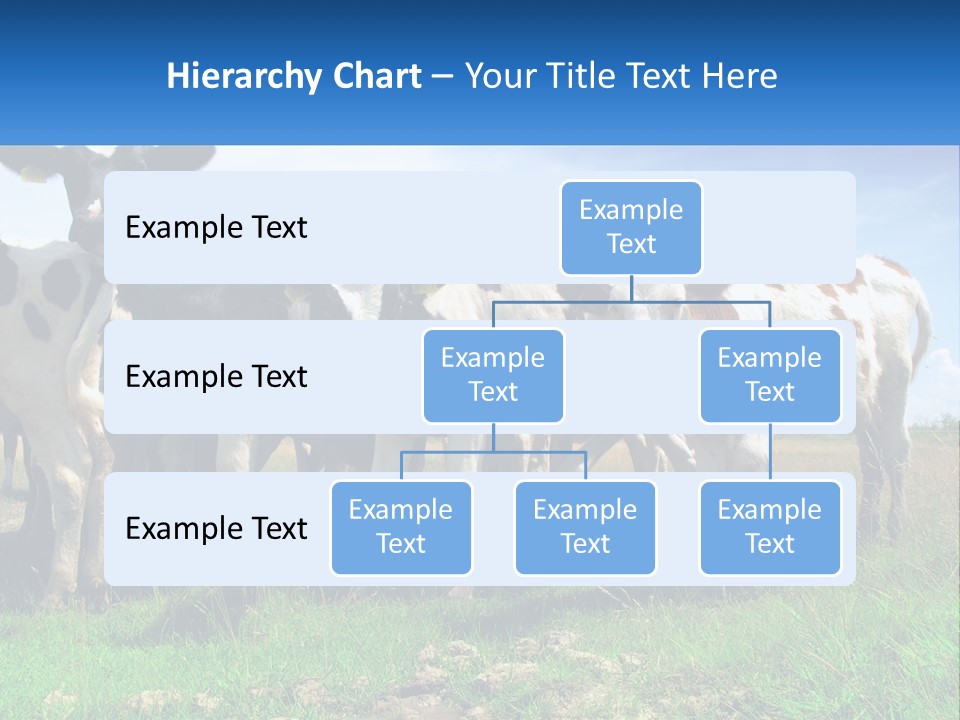This screenshot has height=720, width=960.
Task: Select the connector line below the root box
Action: [631, 289]
